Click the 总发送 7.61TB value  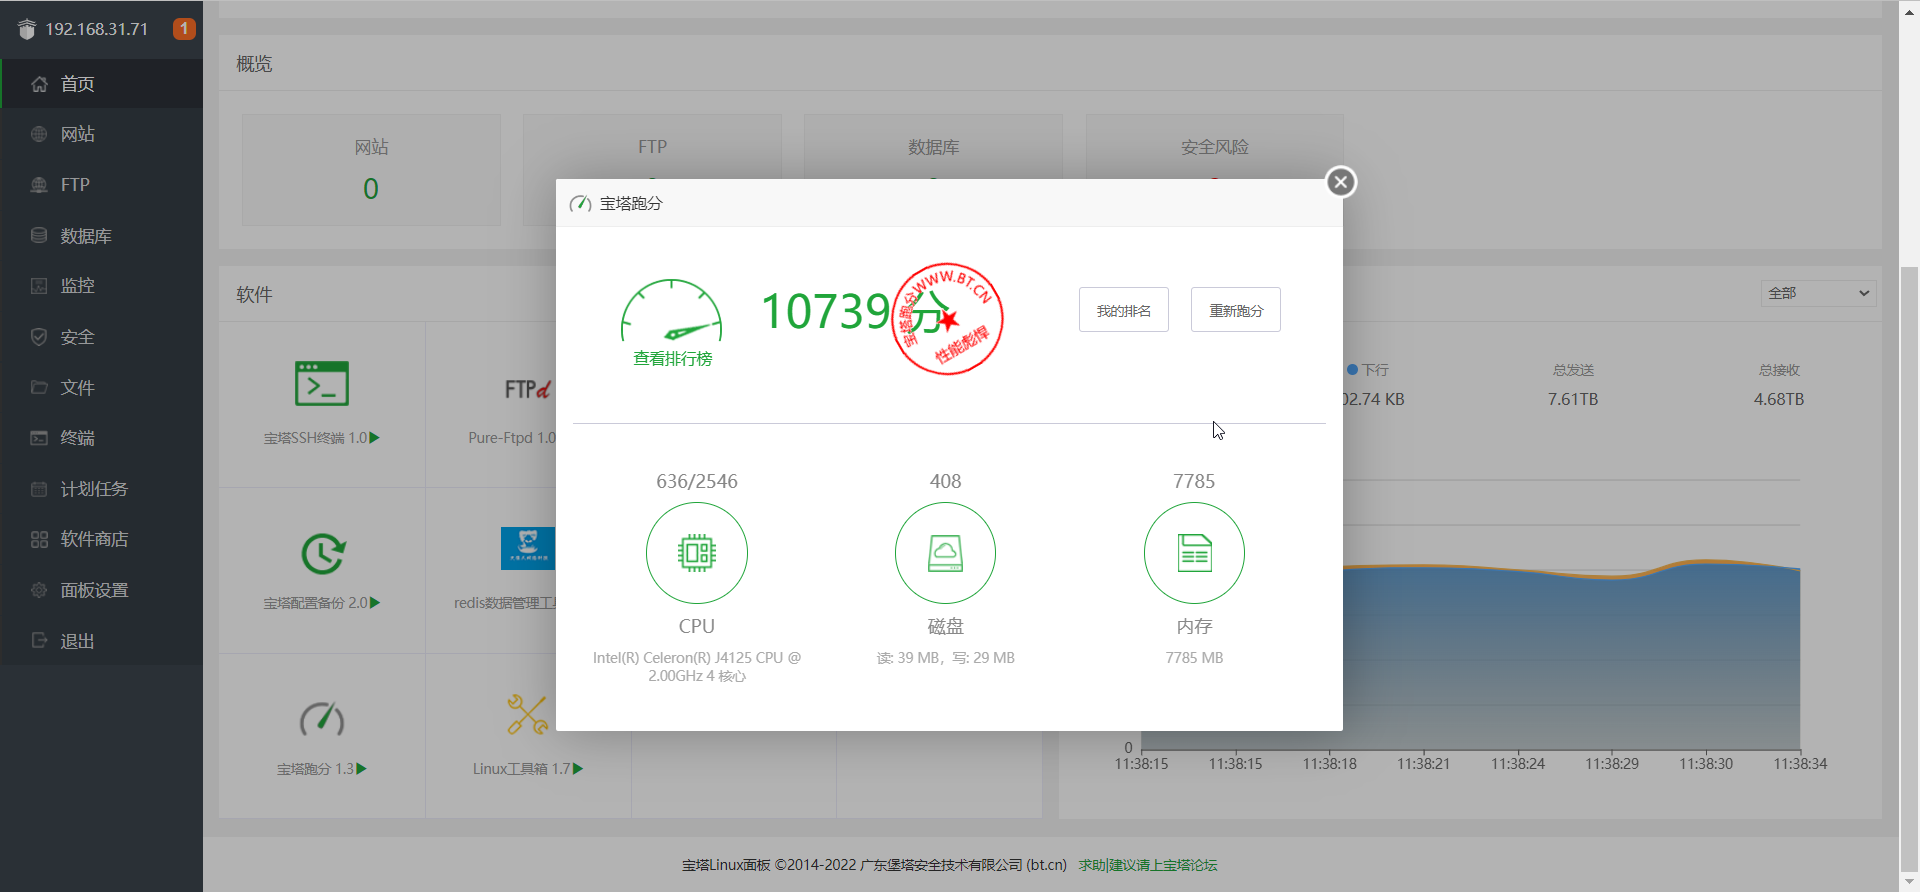[x=1573, y=399]
